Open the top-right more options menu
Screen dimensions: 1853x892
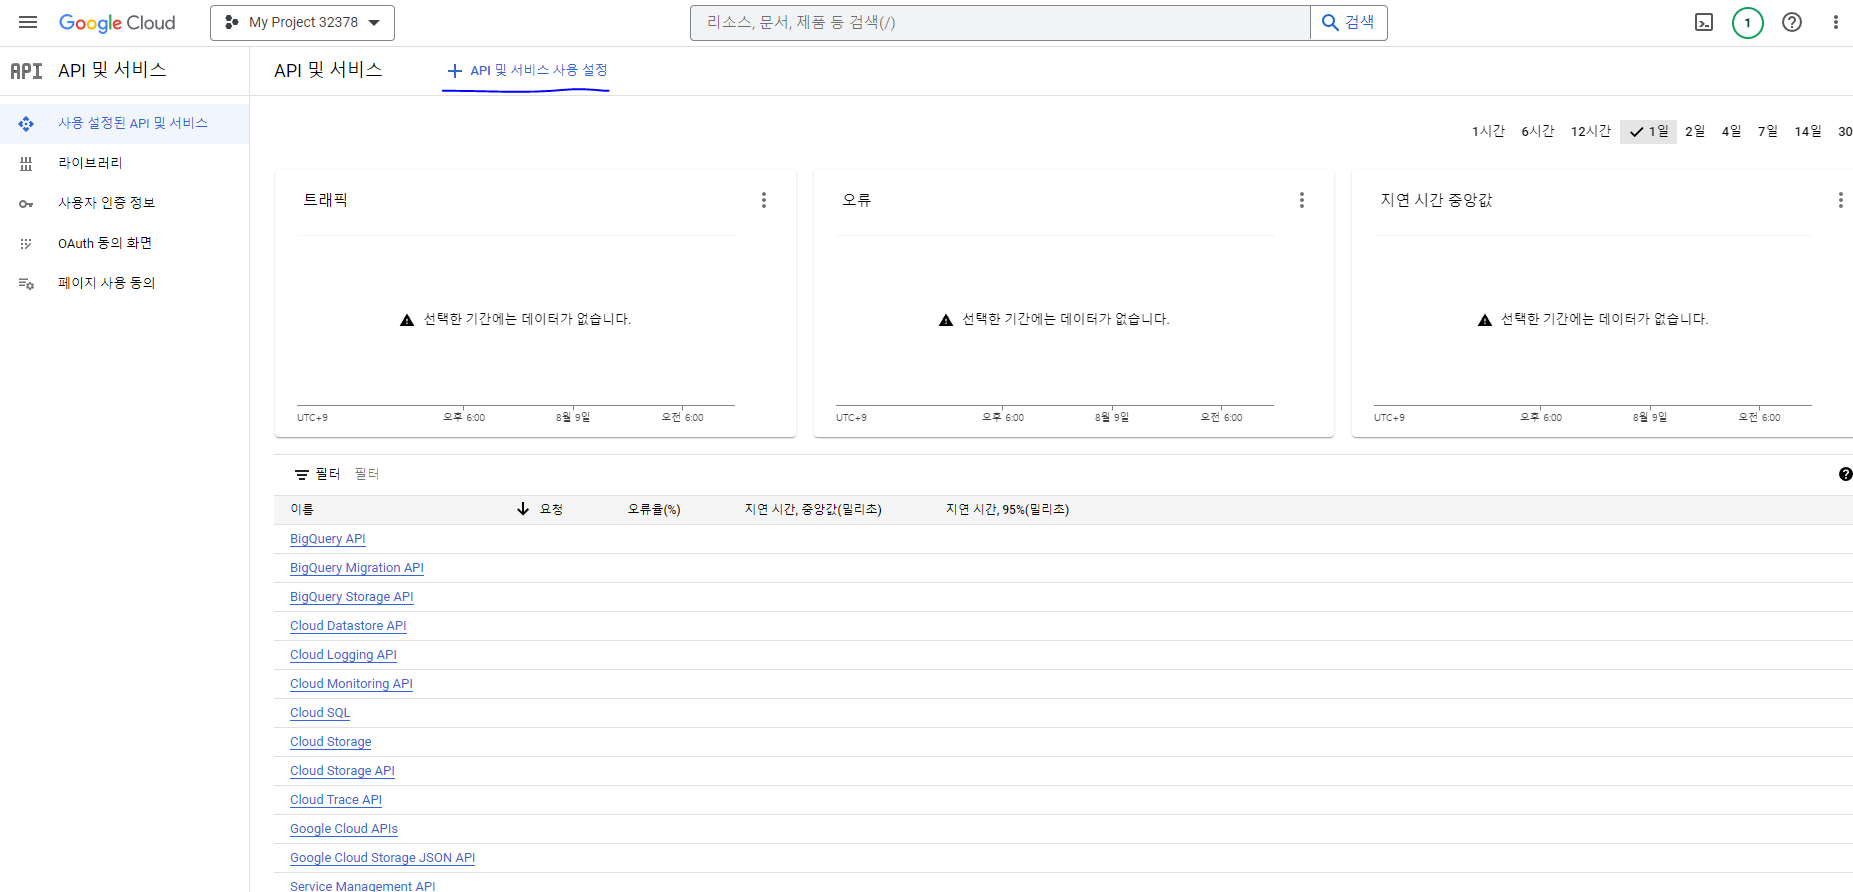(x=1836, y=22)
